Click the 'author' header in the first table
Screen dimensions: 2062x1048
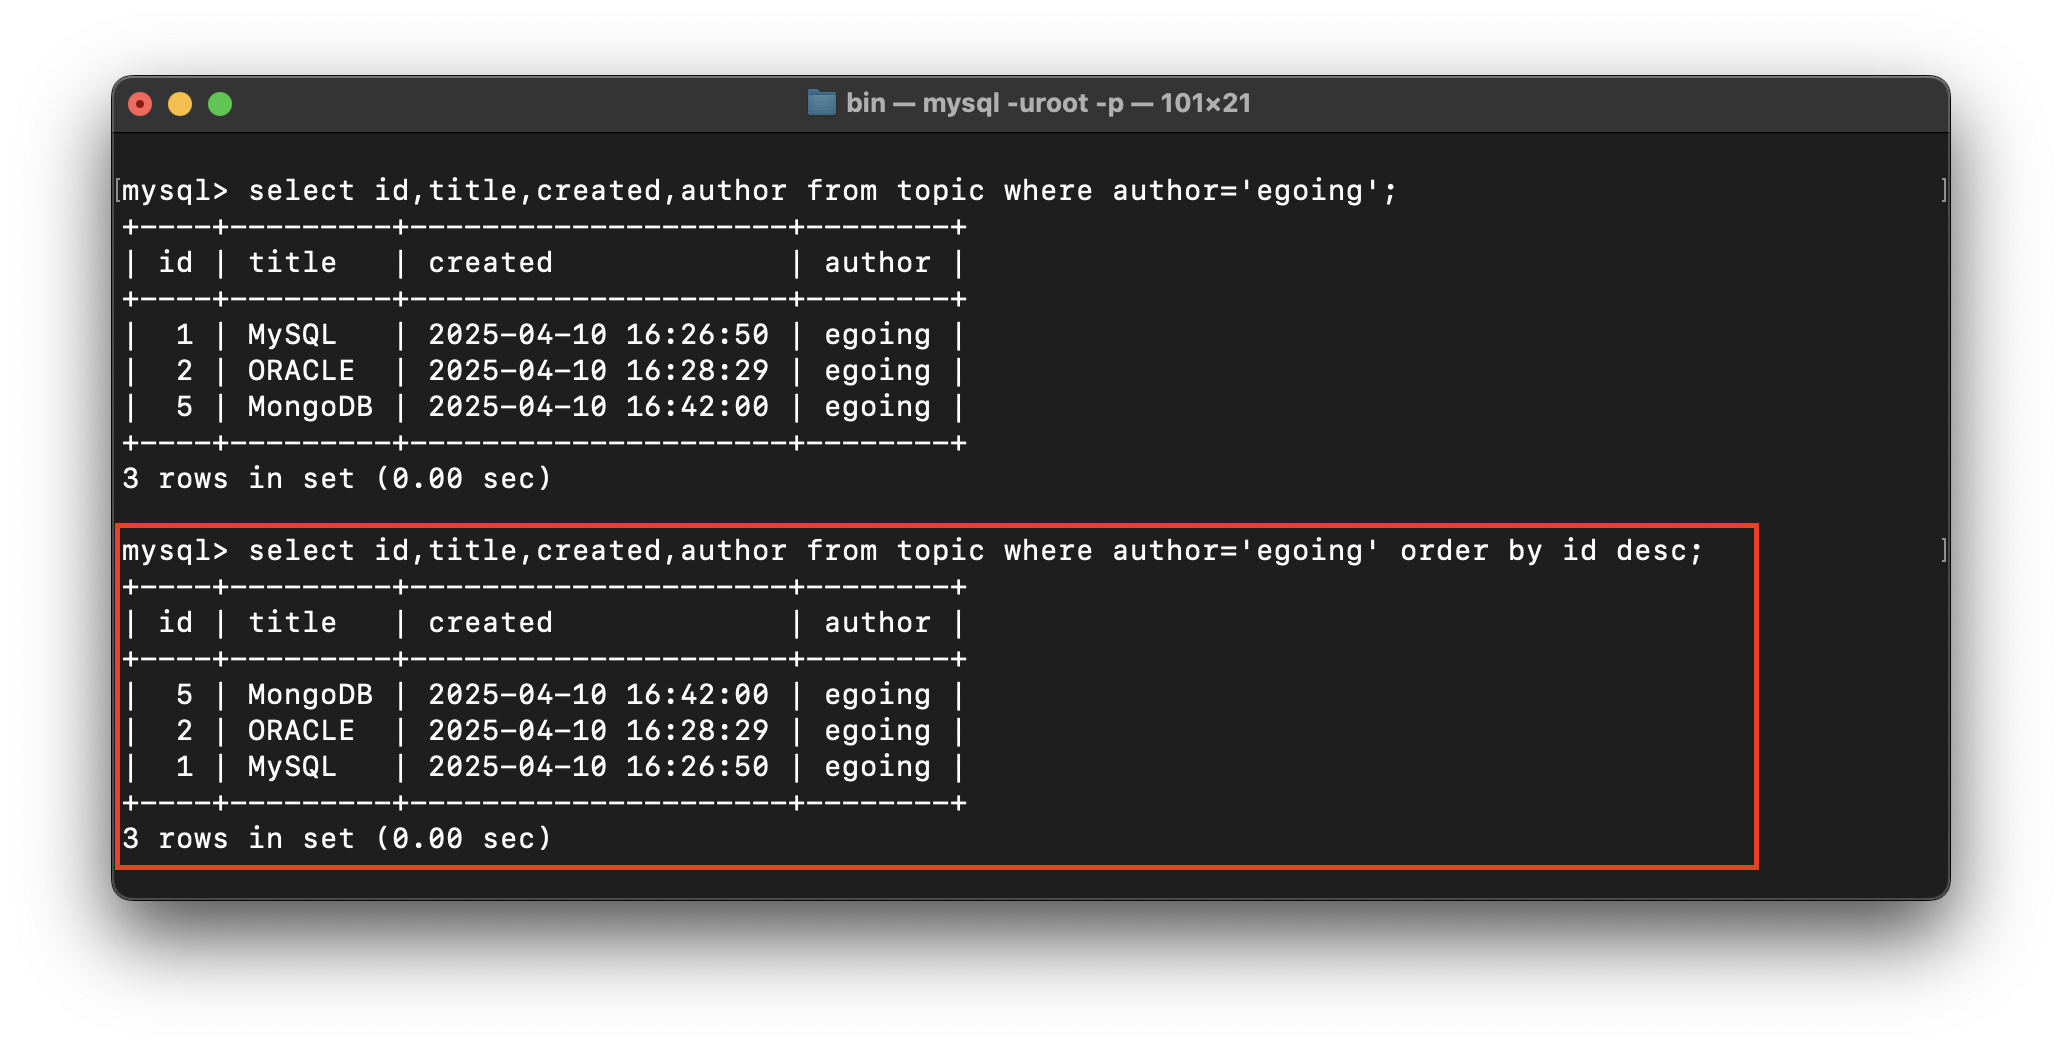pyautogui.click(x=878, y=263)
